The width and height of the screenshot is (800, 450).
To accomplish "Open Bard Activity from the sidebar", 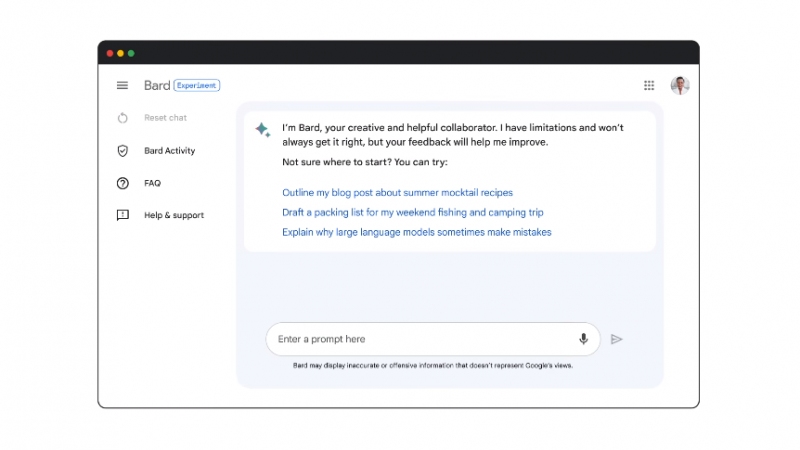I will (x=169, y=151).
